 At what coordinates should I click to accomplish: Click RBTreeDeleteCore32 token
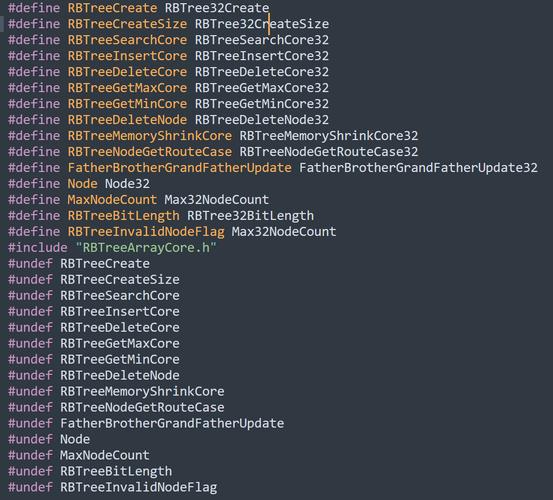click(x=262, y=72)
